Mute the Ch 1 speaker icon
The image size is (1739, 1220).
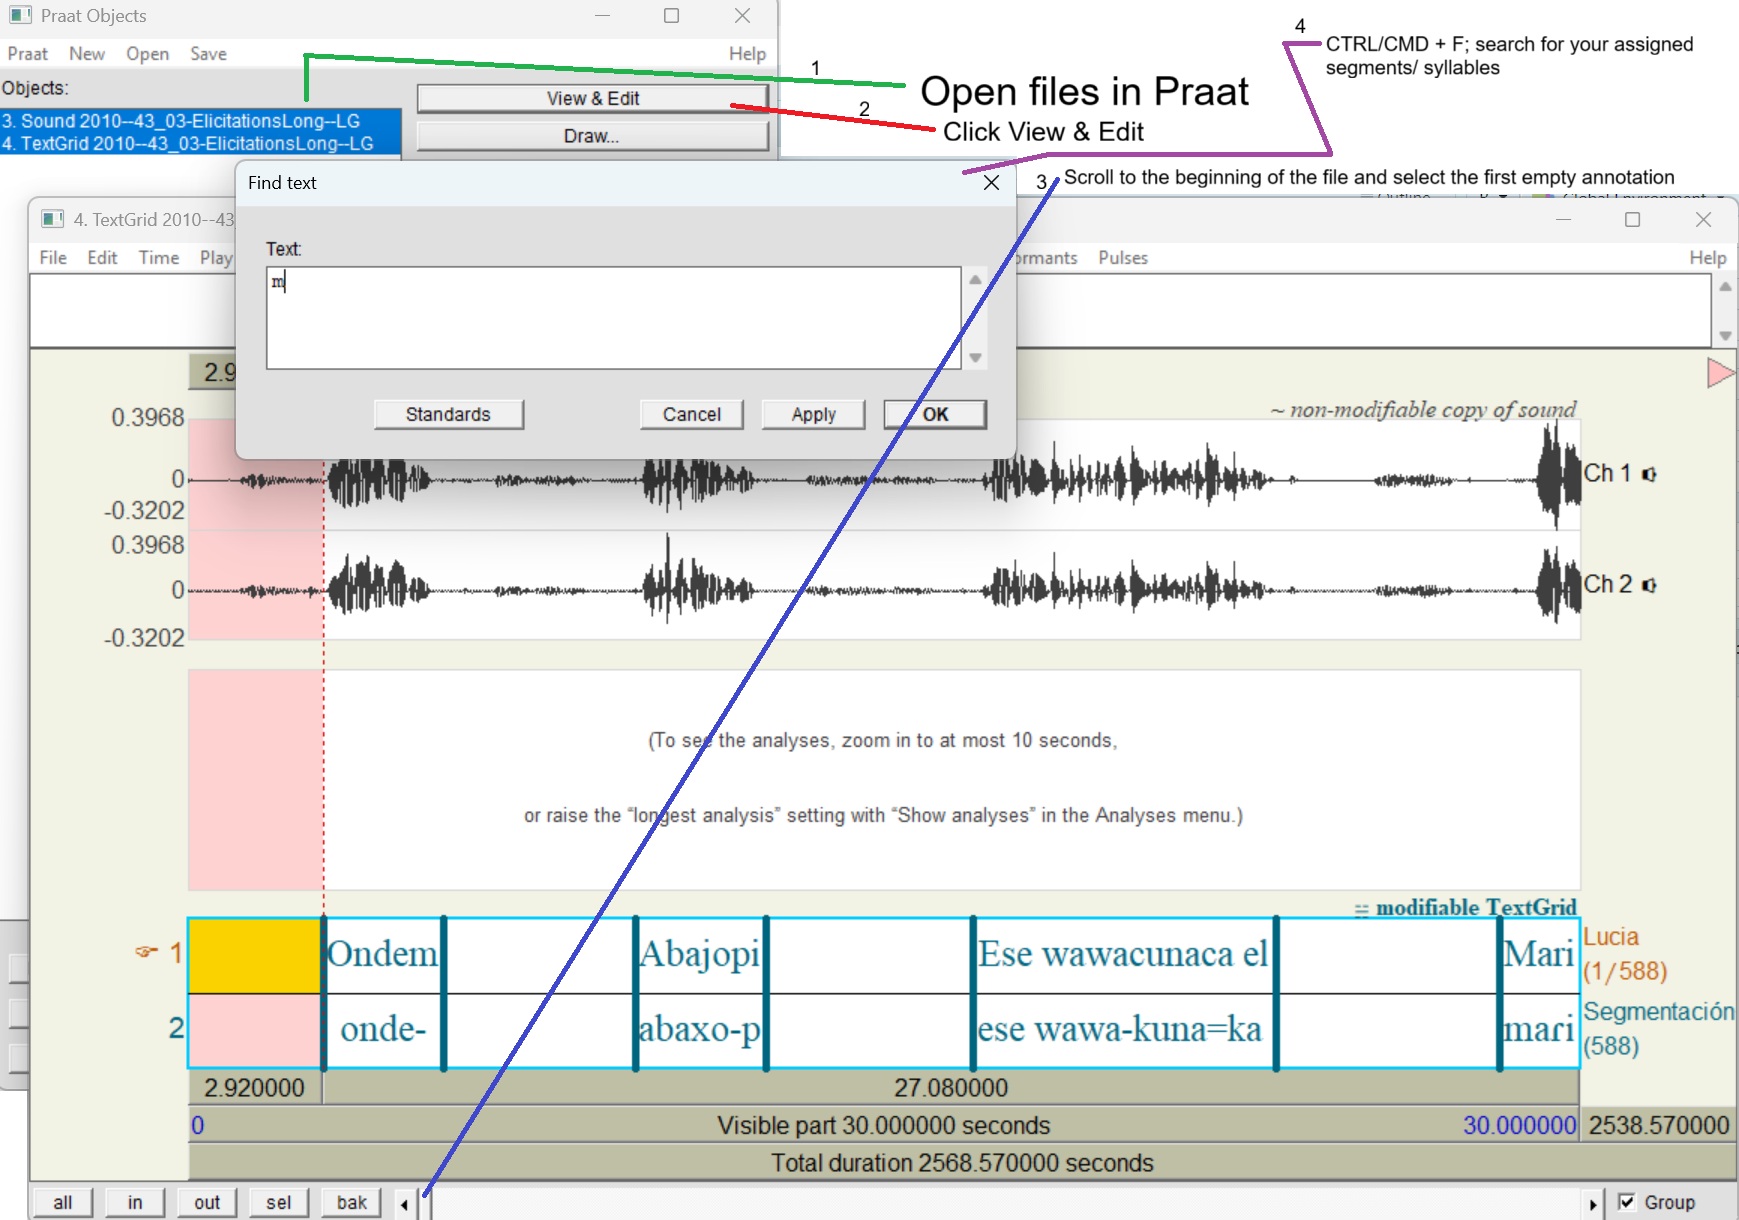coord(1649,474)
